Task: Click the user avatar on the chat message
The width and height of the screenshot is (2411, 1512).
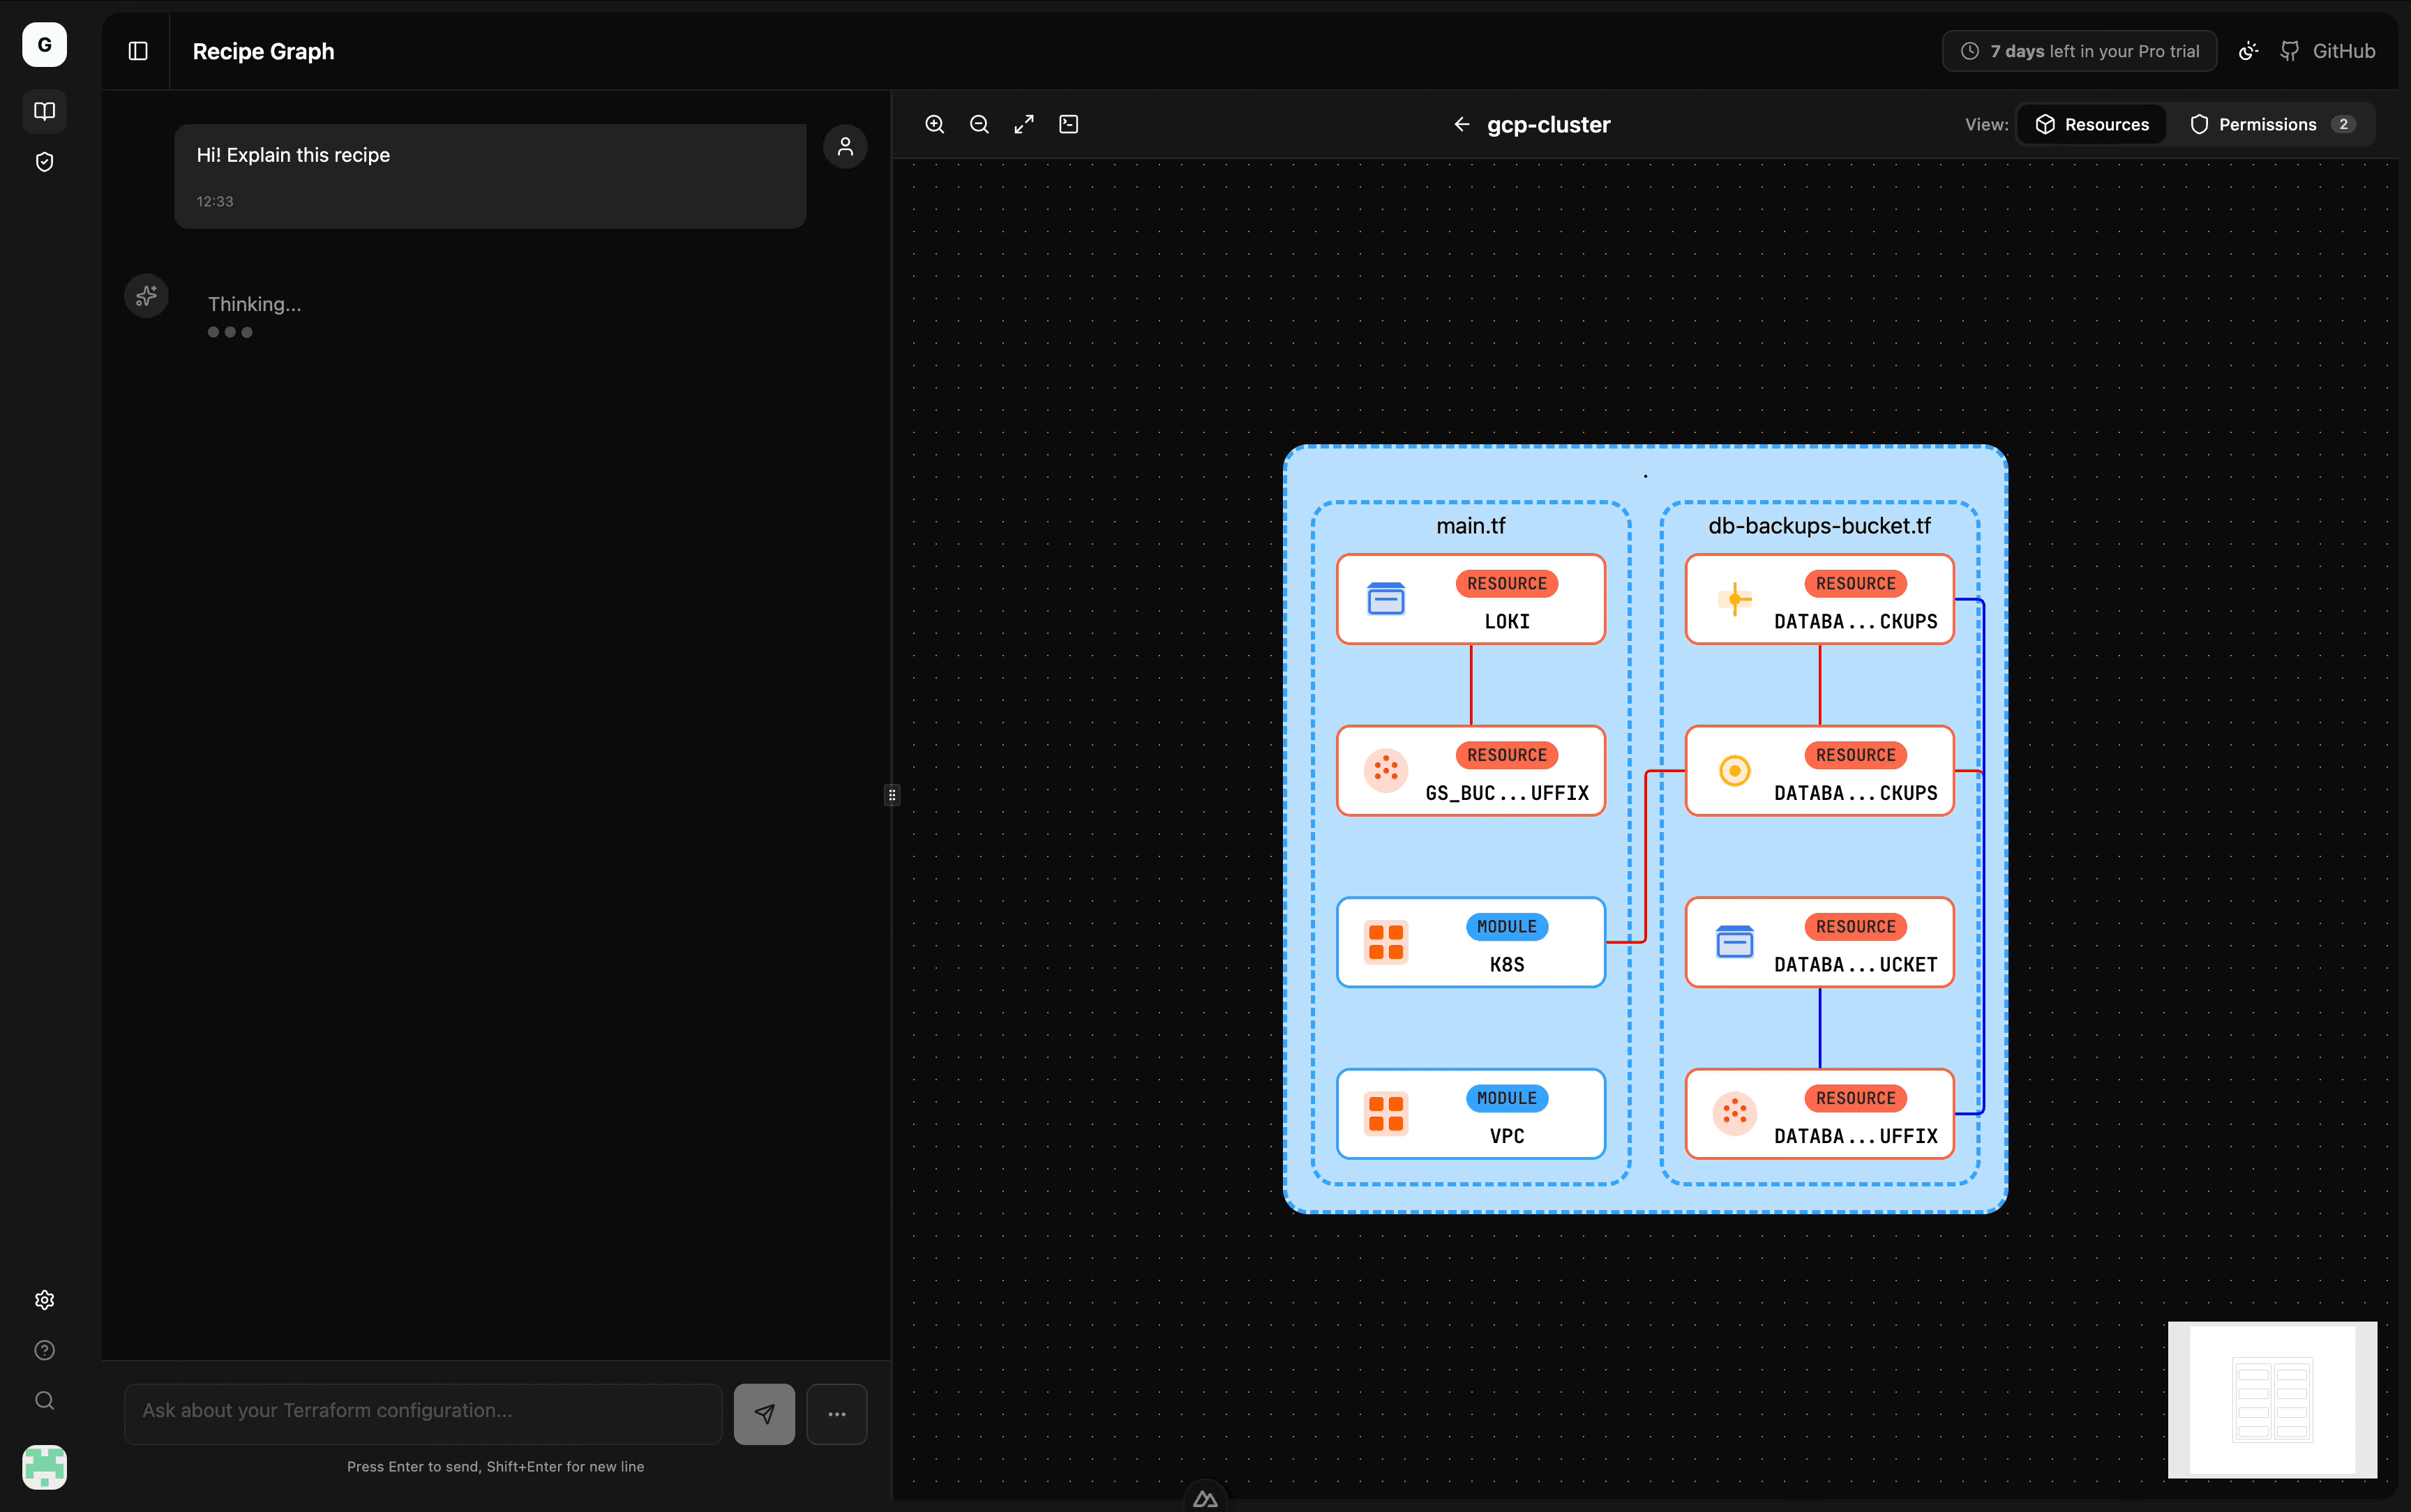Action: tap(845, 146)
